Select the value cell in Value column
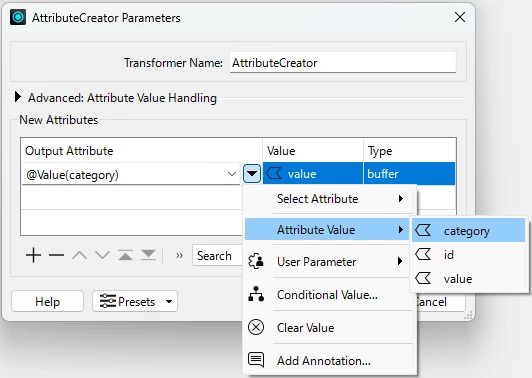Screen dimensions: 532x378 [313, 174]
